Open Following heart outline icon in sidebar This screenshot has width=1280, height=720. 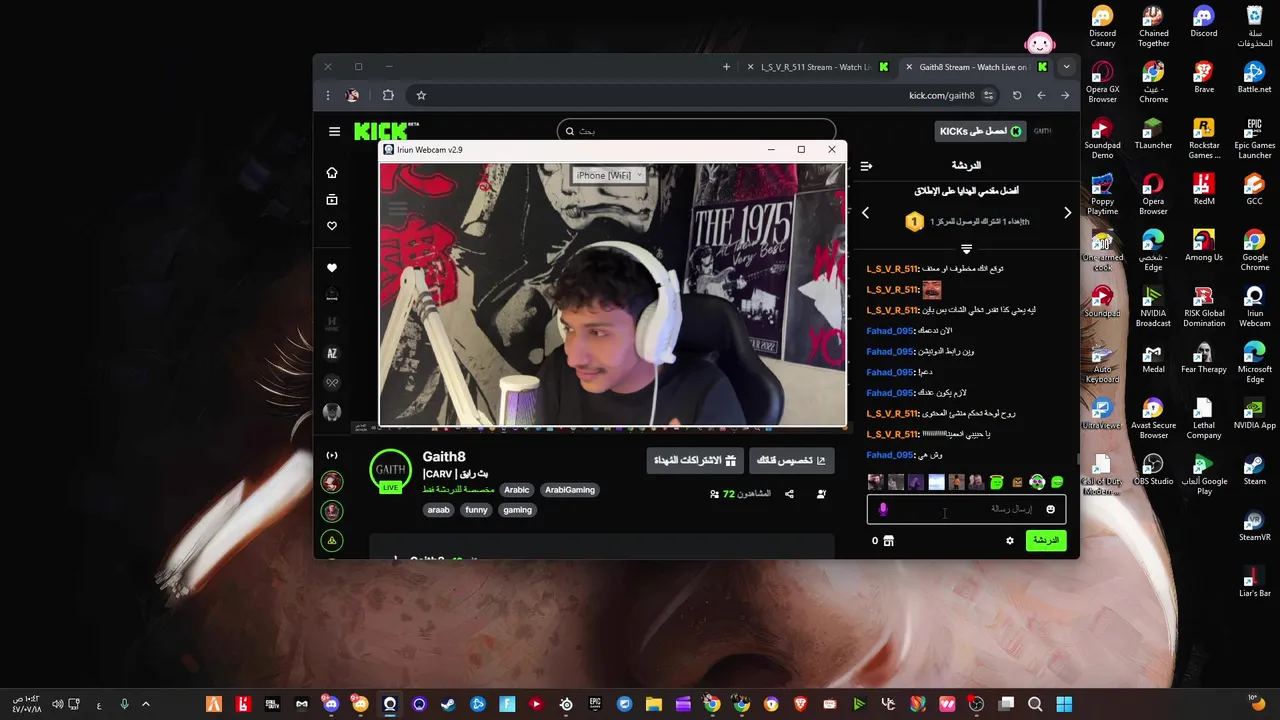[332, 226]
